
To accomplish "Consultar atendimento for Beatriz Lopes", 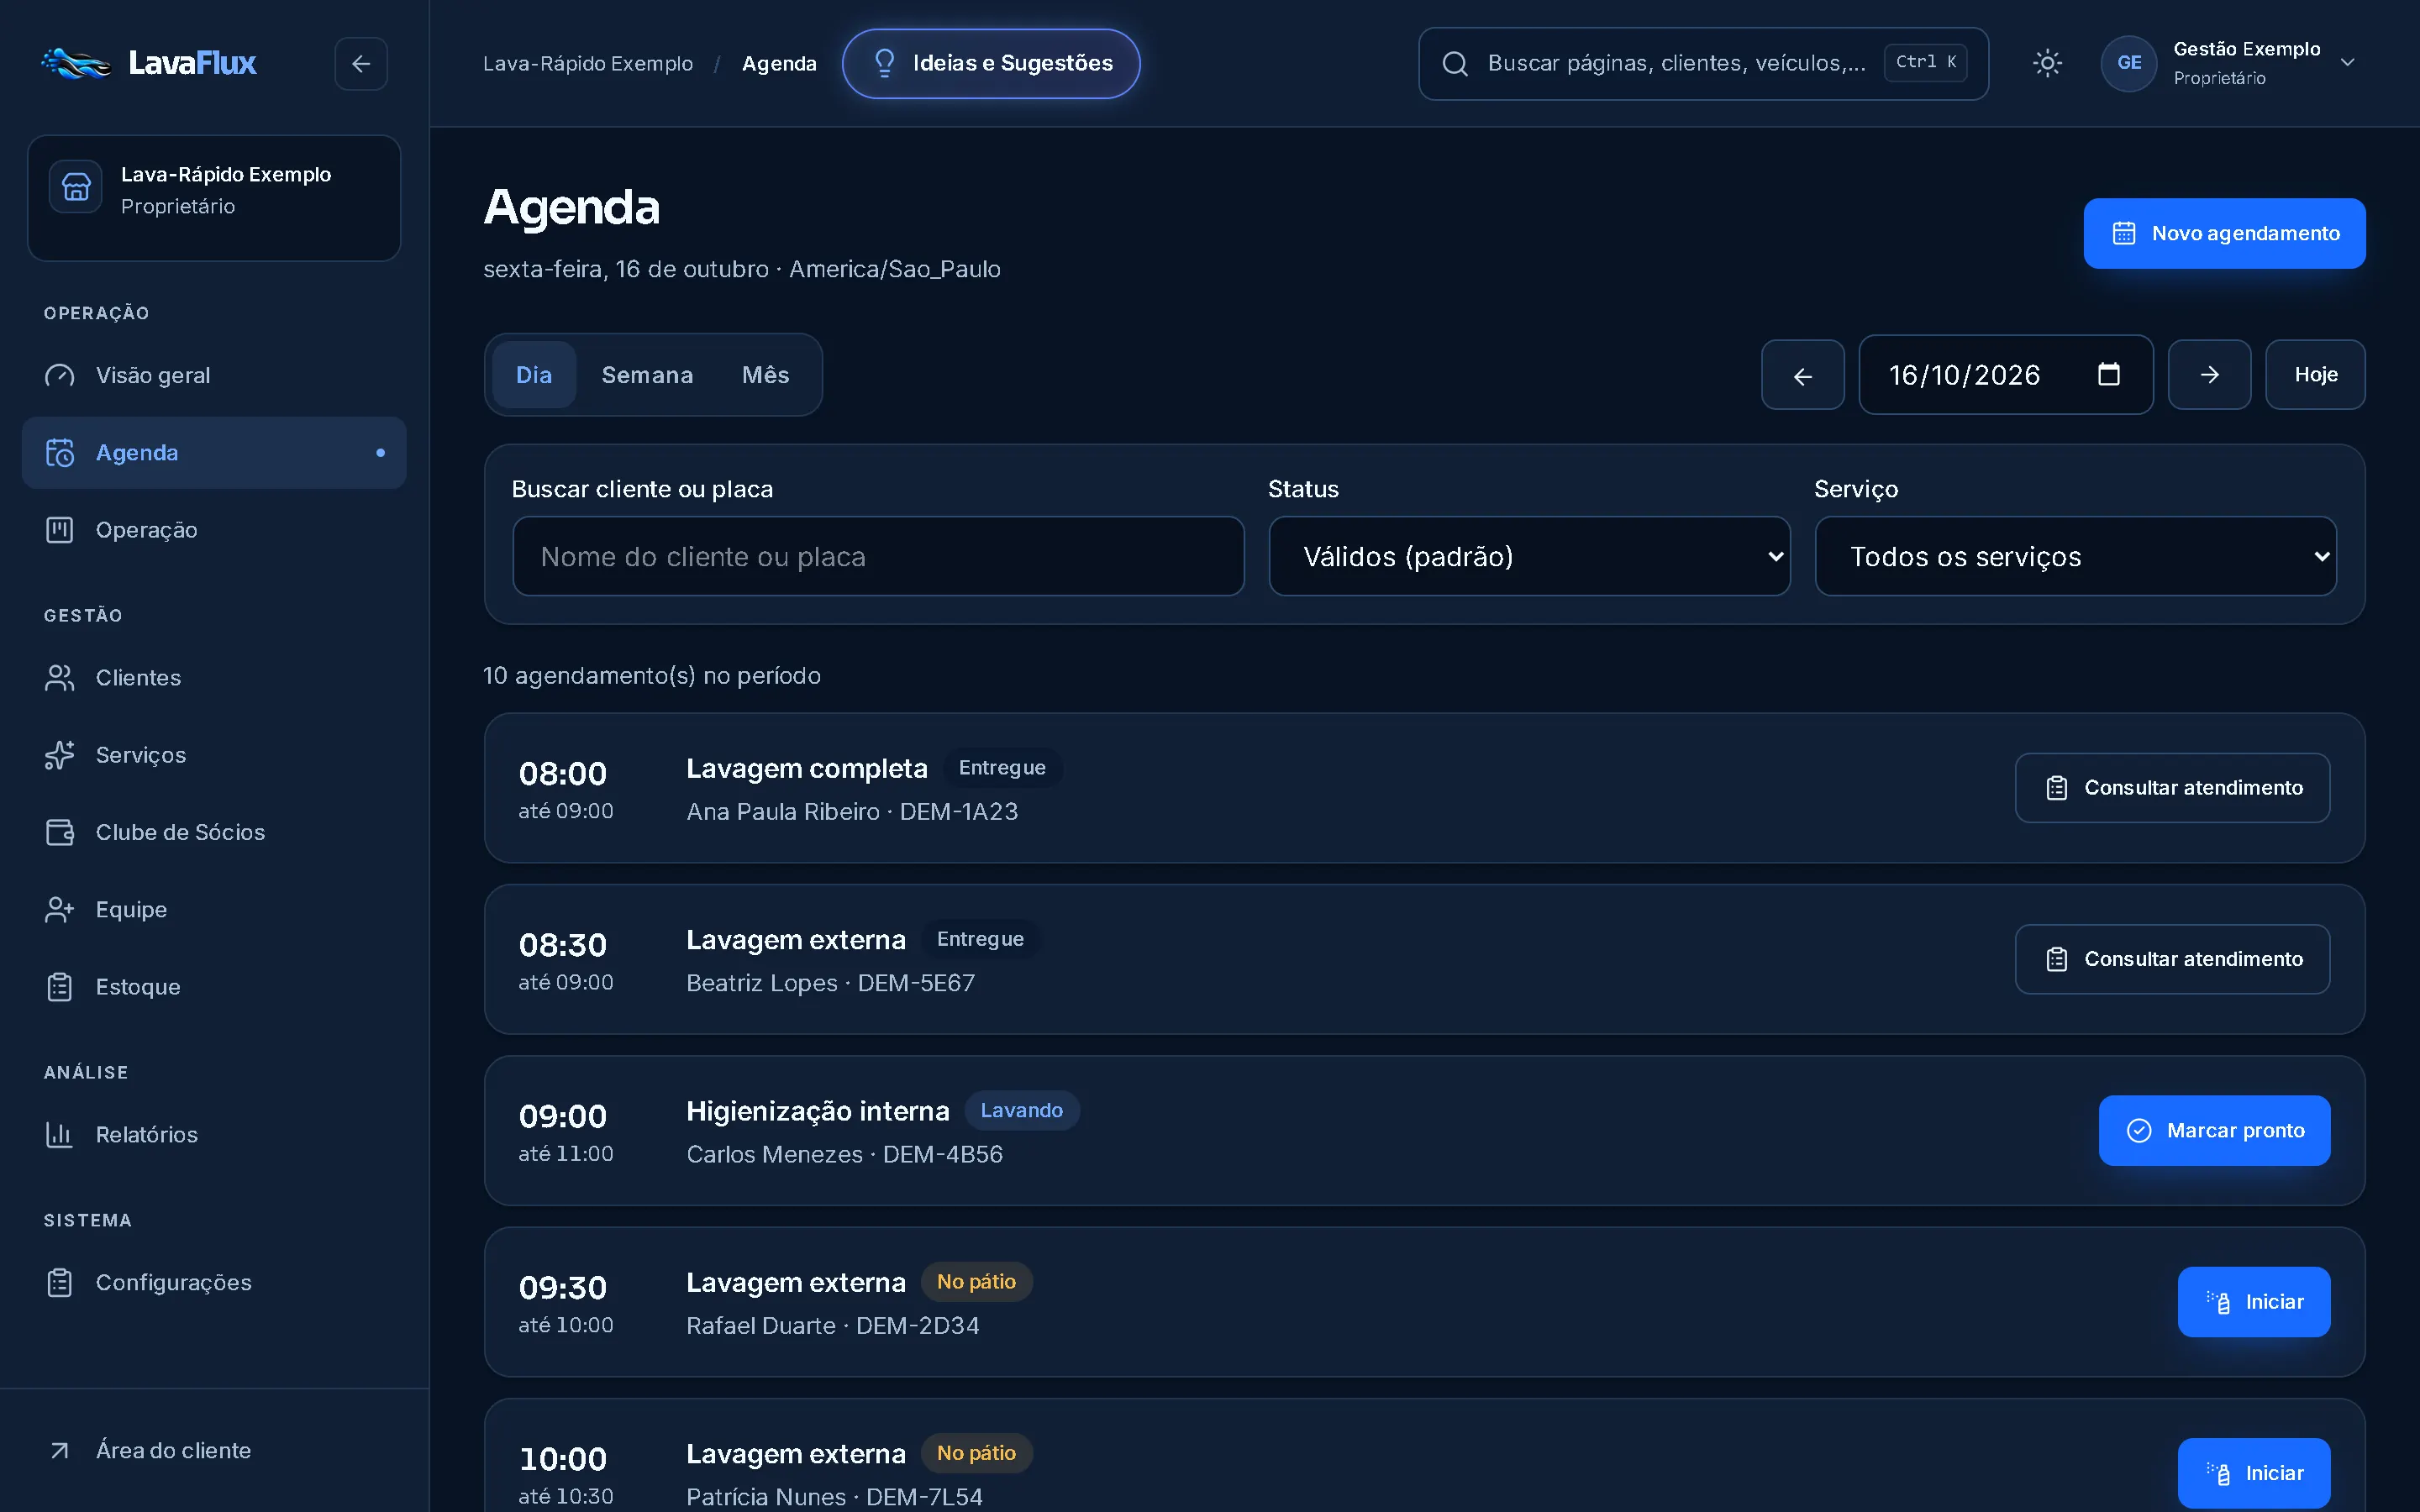I will tap(2172, 960).
